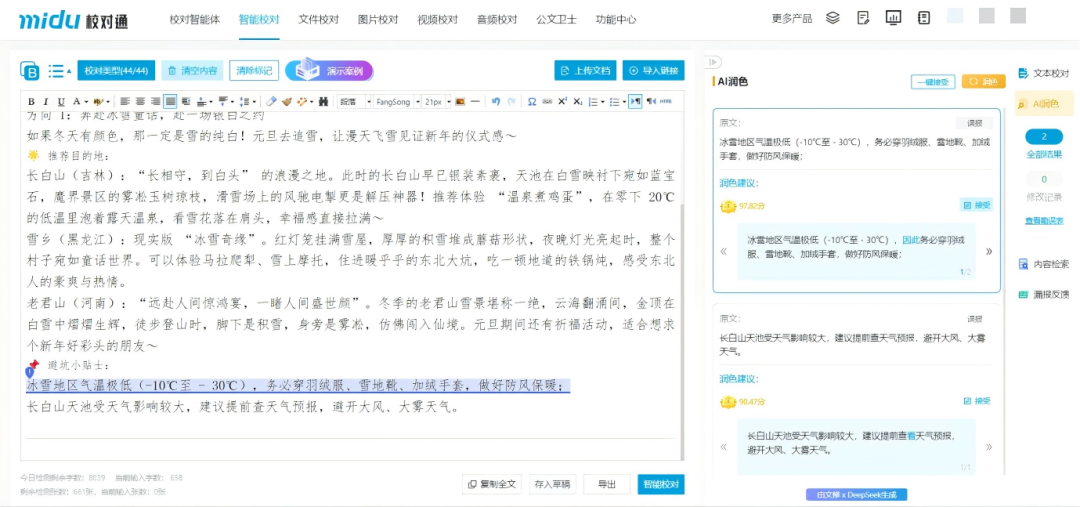Accept the 97.82分 polishing suggestion
The height and width of the screenshot is (507, 1080).
[976, 205]
